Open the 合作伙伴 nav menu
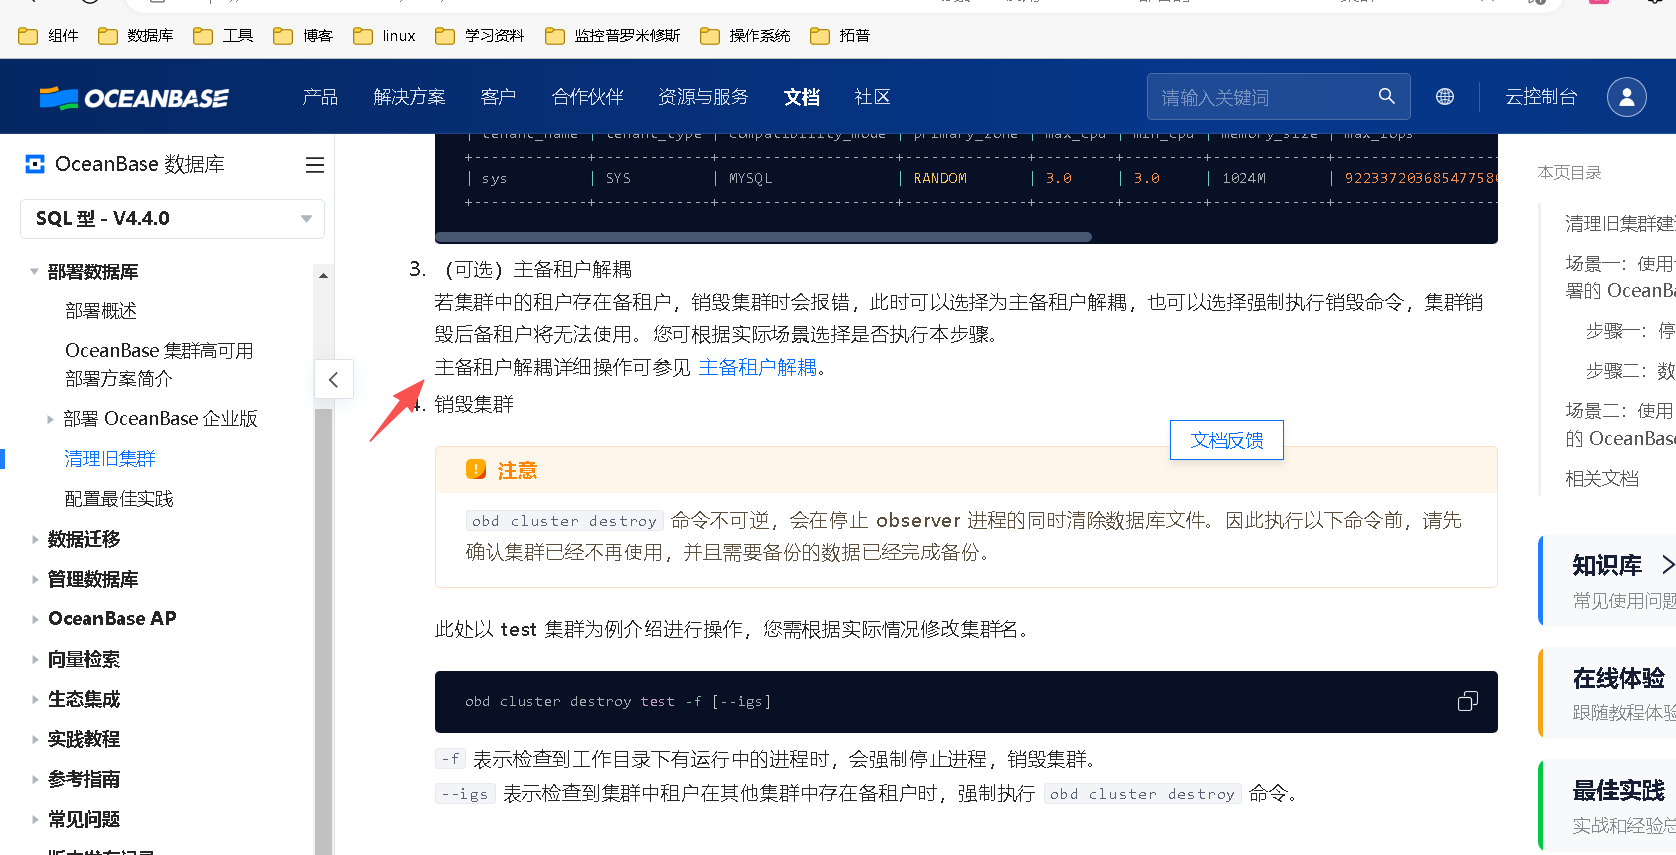Screen dimensions: 1676x855 [x=587, y=97]
